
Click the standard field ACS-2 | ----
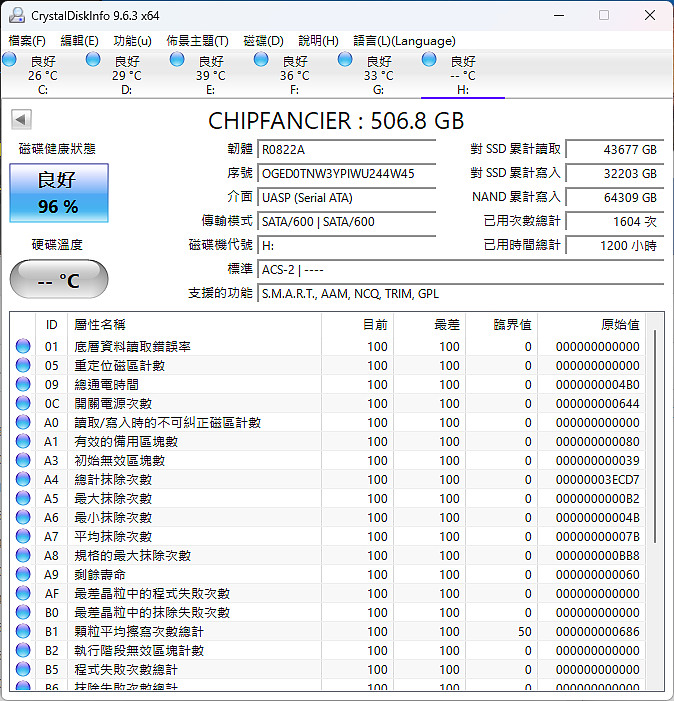(460, 270)
